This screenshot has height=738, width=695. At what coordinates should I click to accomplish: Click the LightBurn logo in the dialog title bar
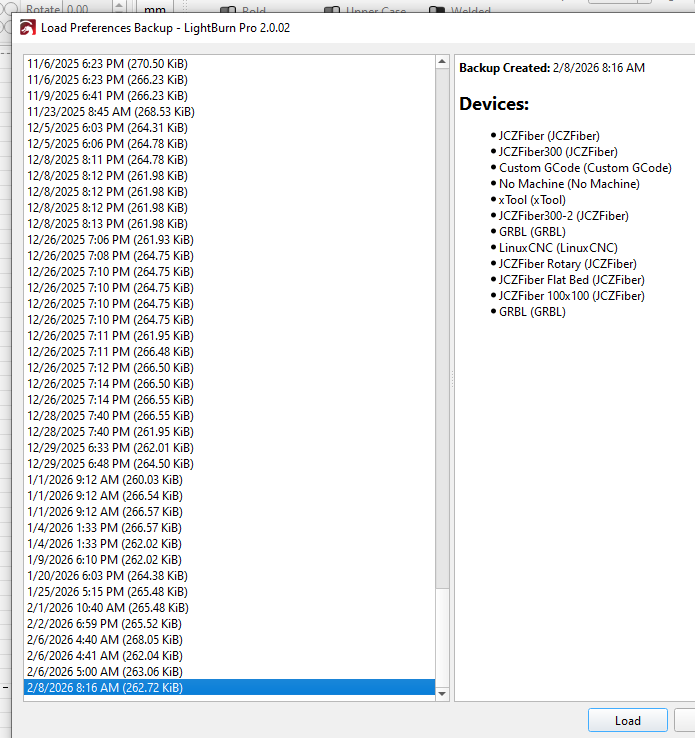point(27,28)
